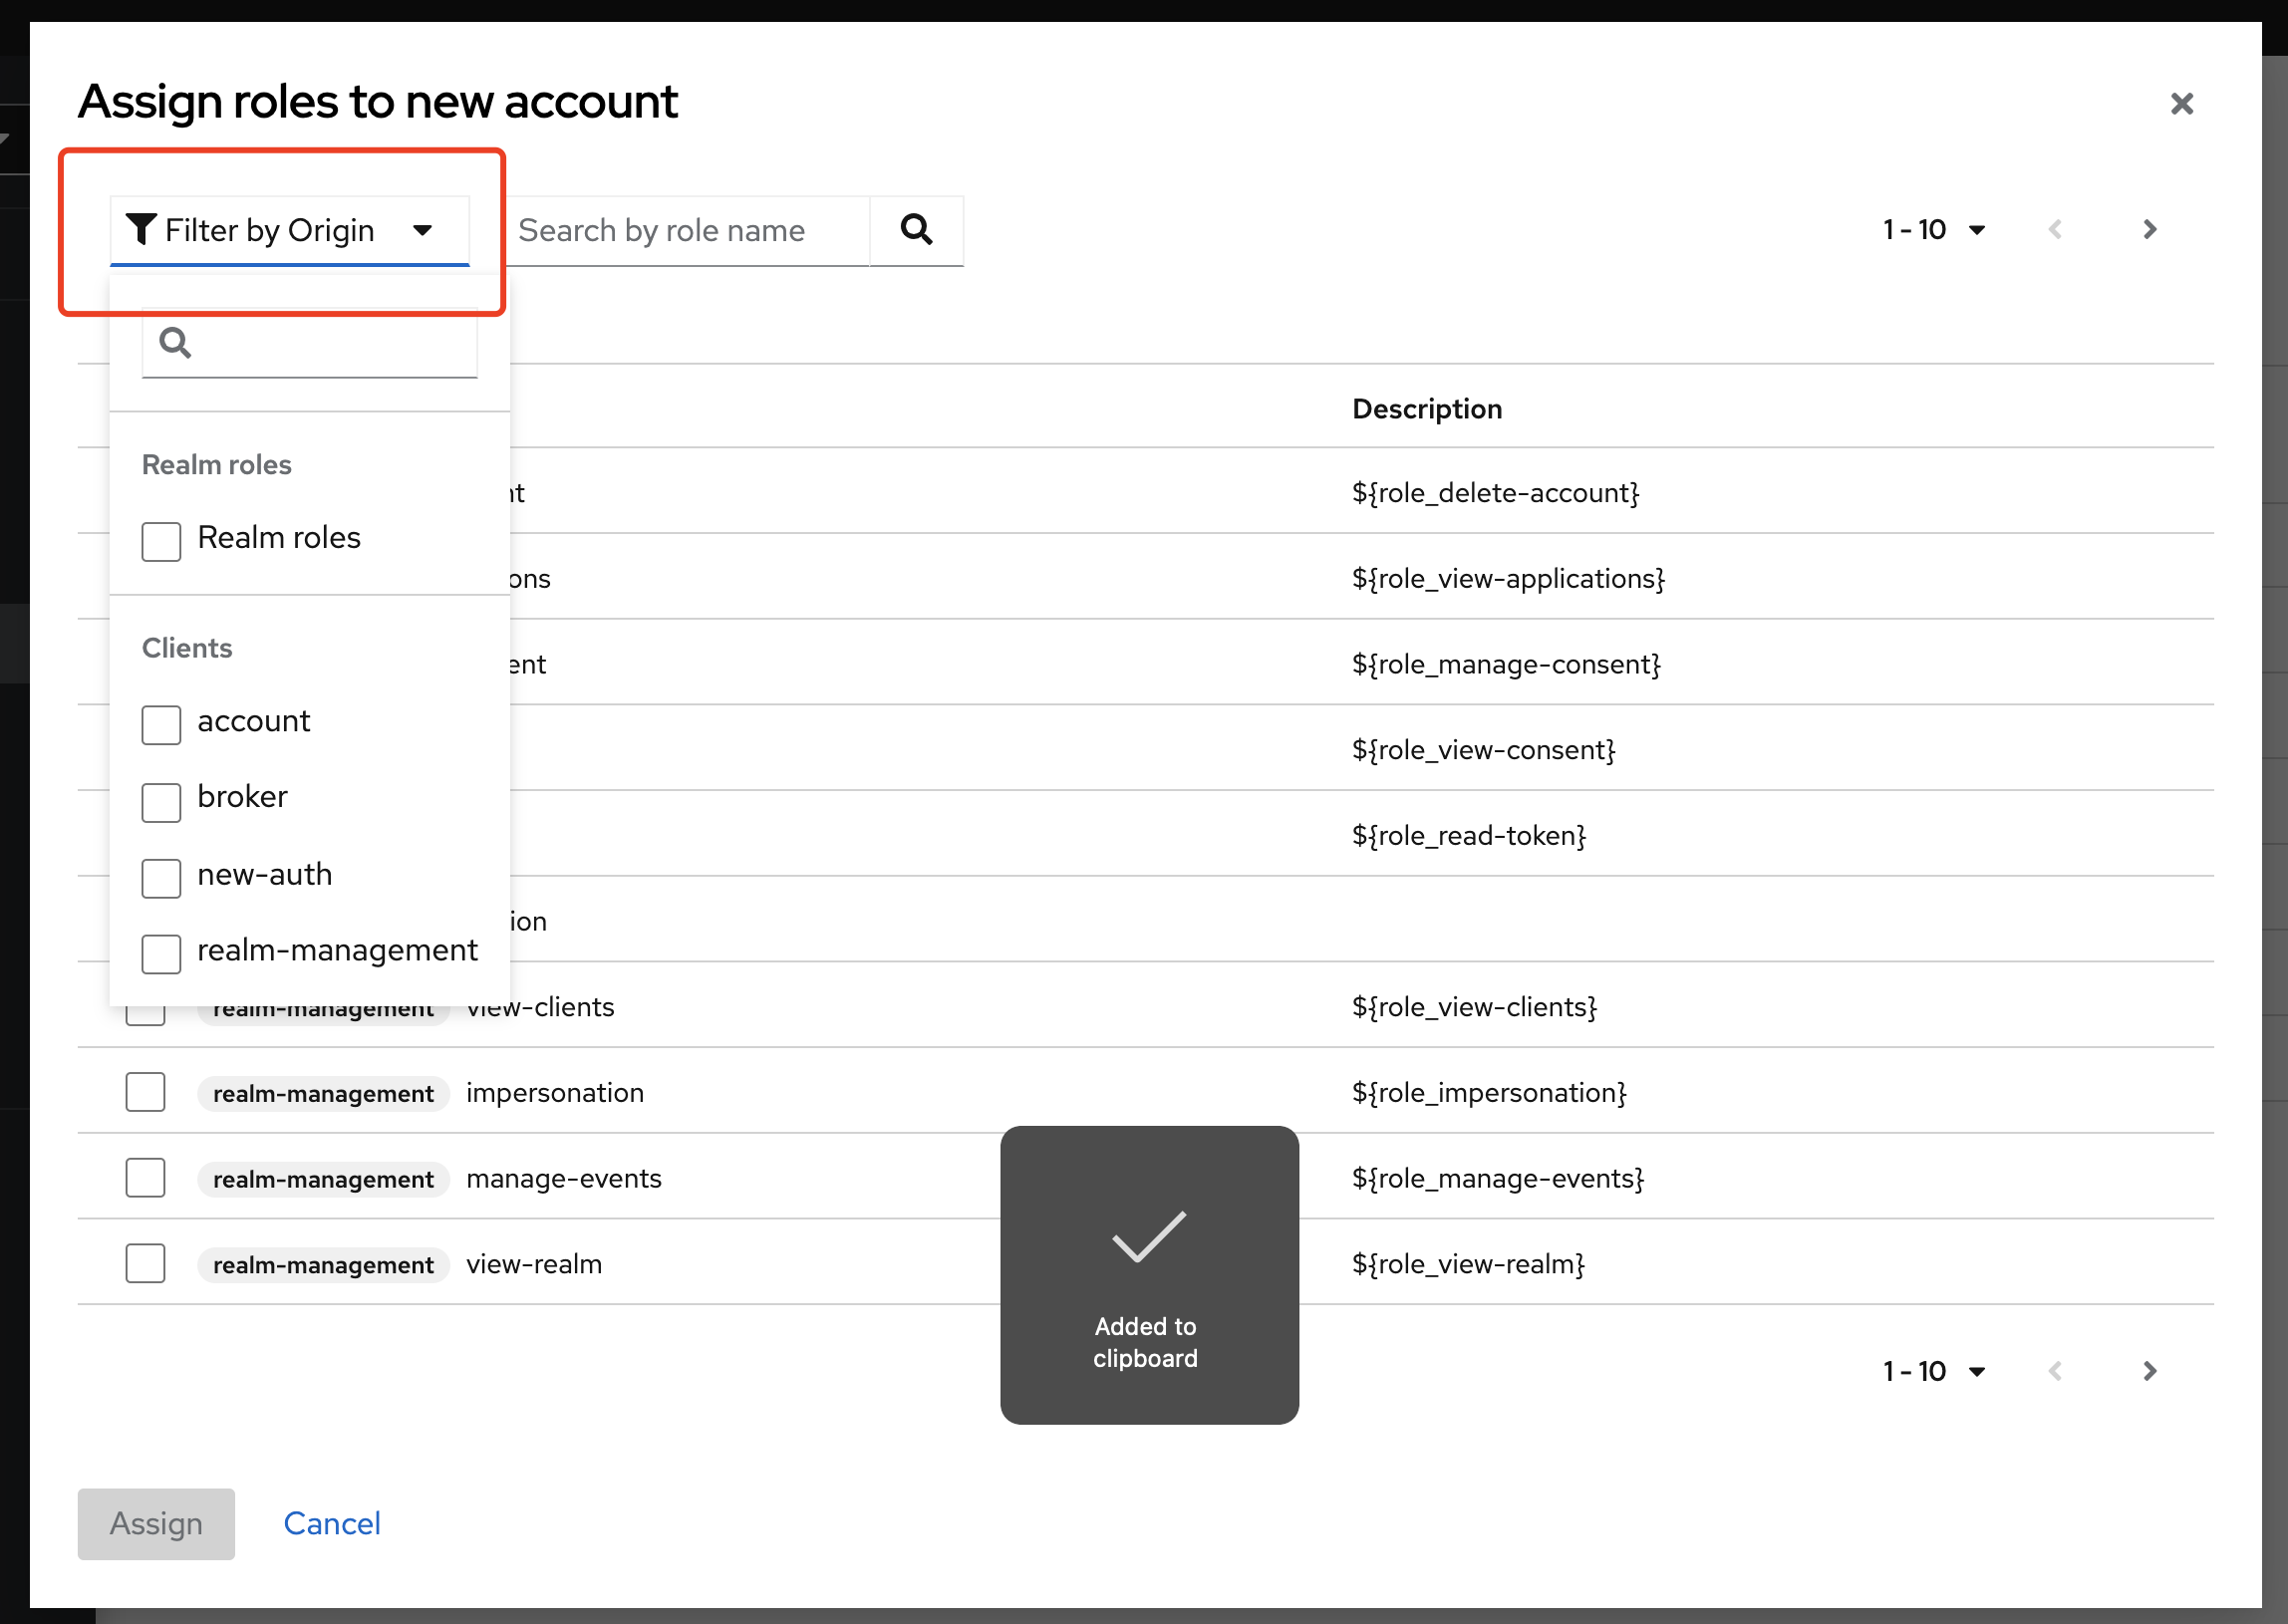This screenshot has height=1624, width=2288.
Task: Go to next page using top right chevron
Action: (2149, 229)
